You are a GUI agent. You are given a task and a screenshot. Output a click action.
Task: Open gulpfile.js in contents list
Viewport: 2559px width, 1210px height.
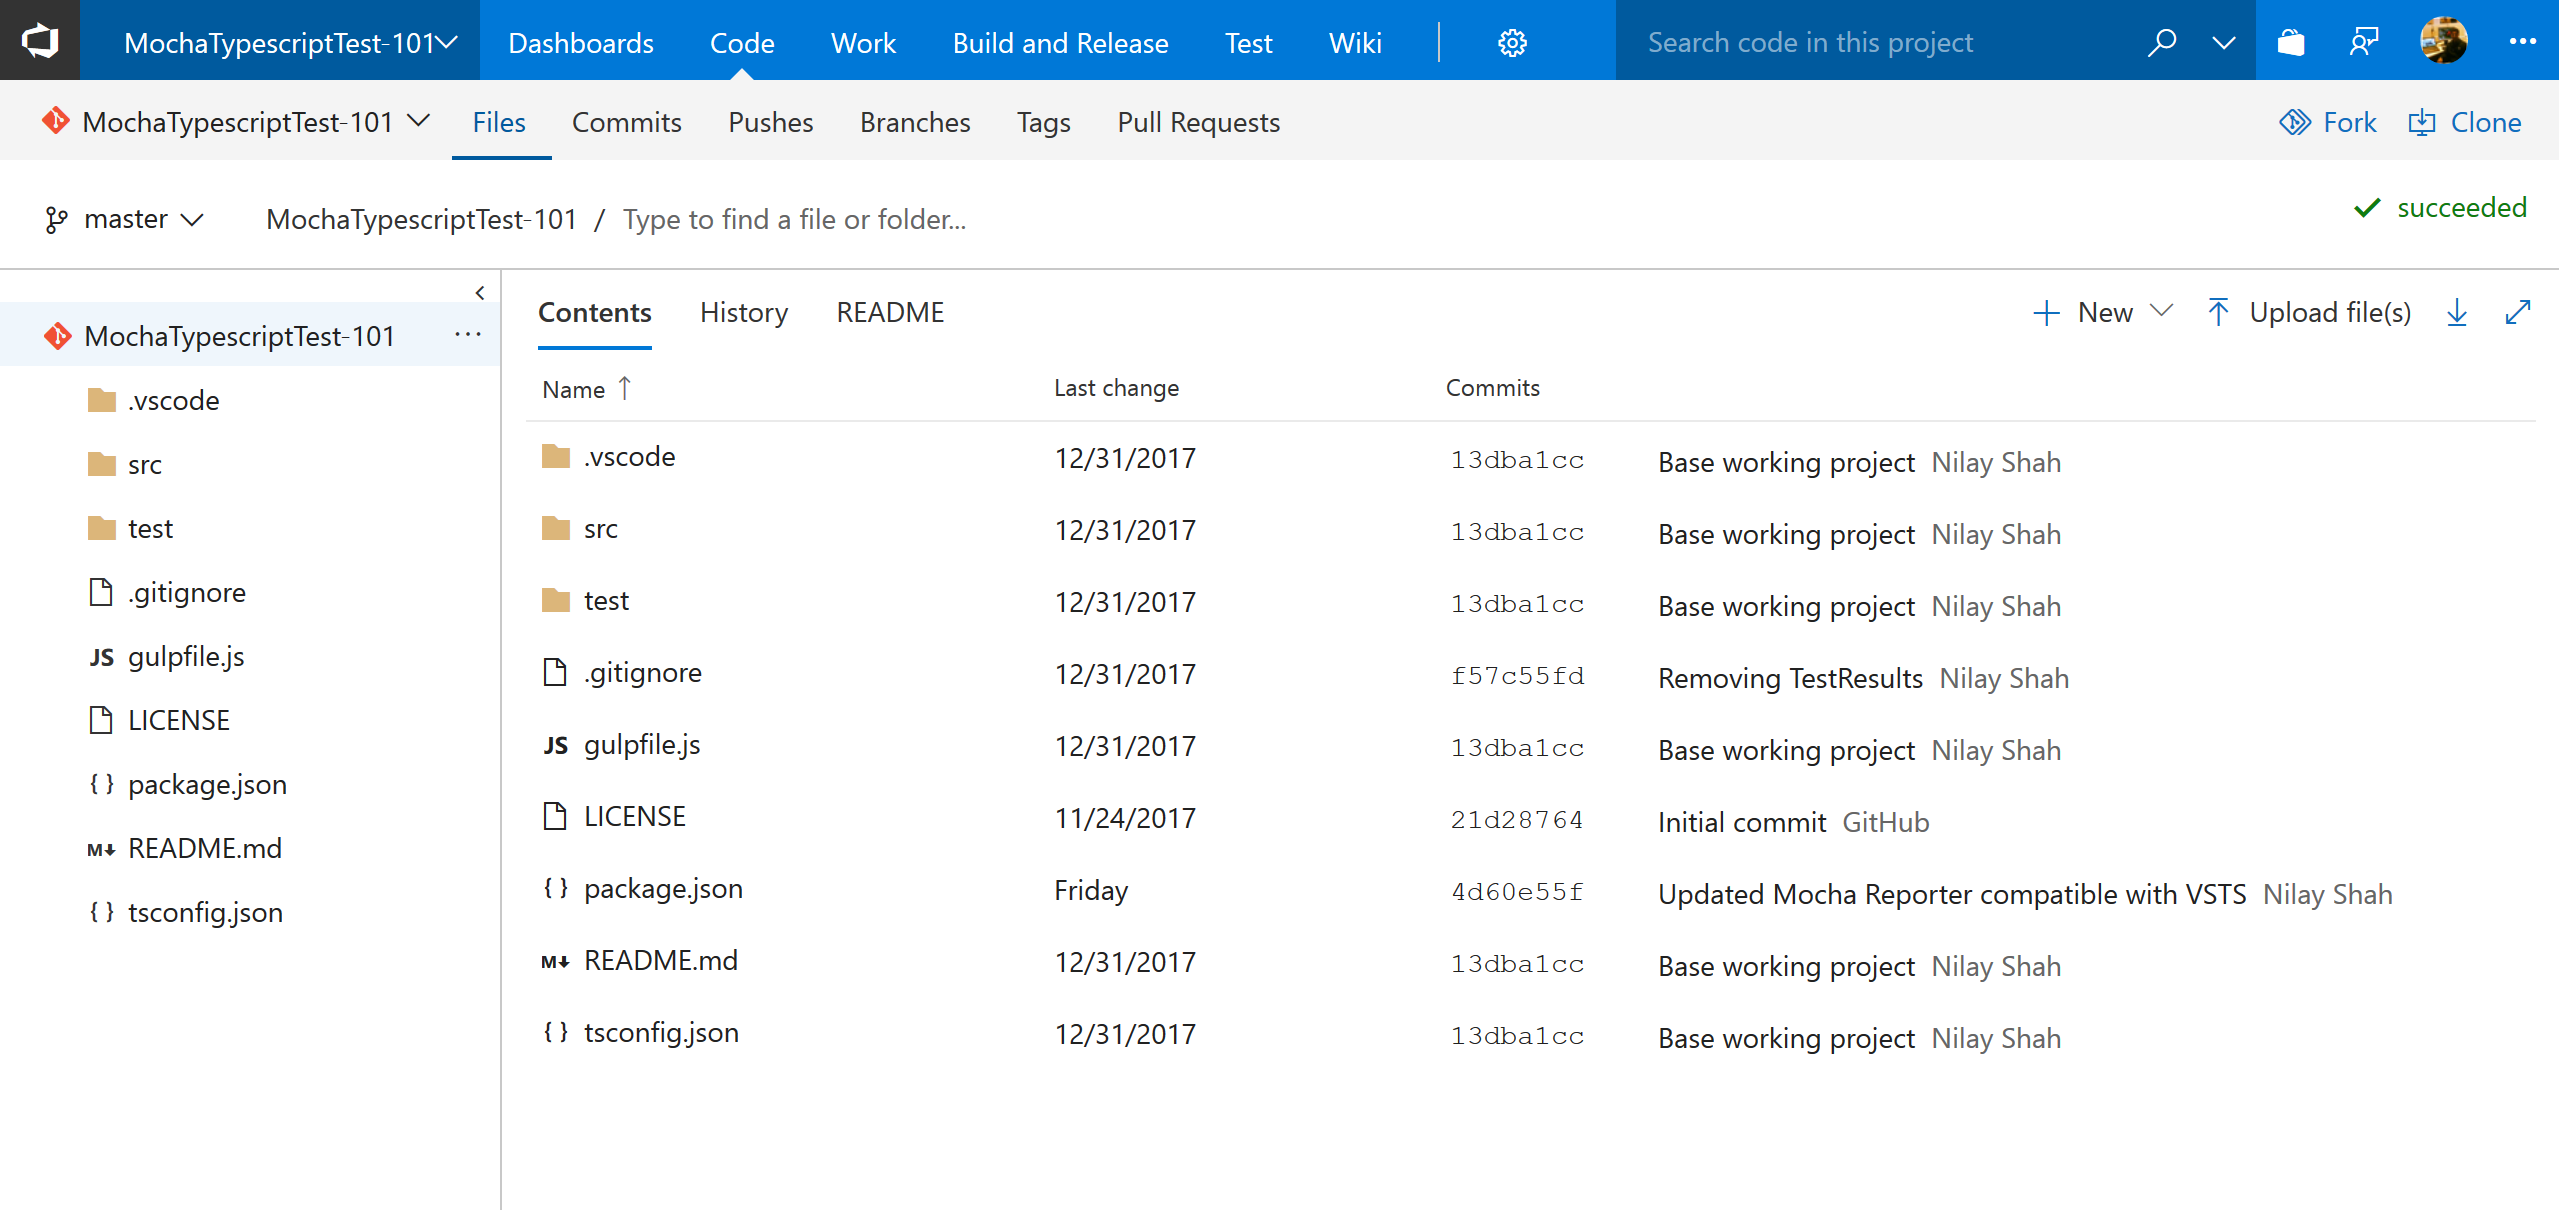[x=642, y=745]
